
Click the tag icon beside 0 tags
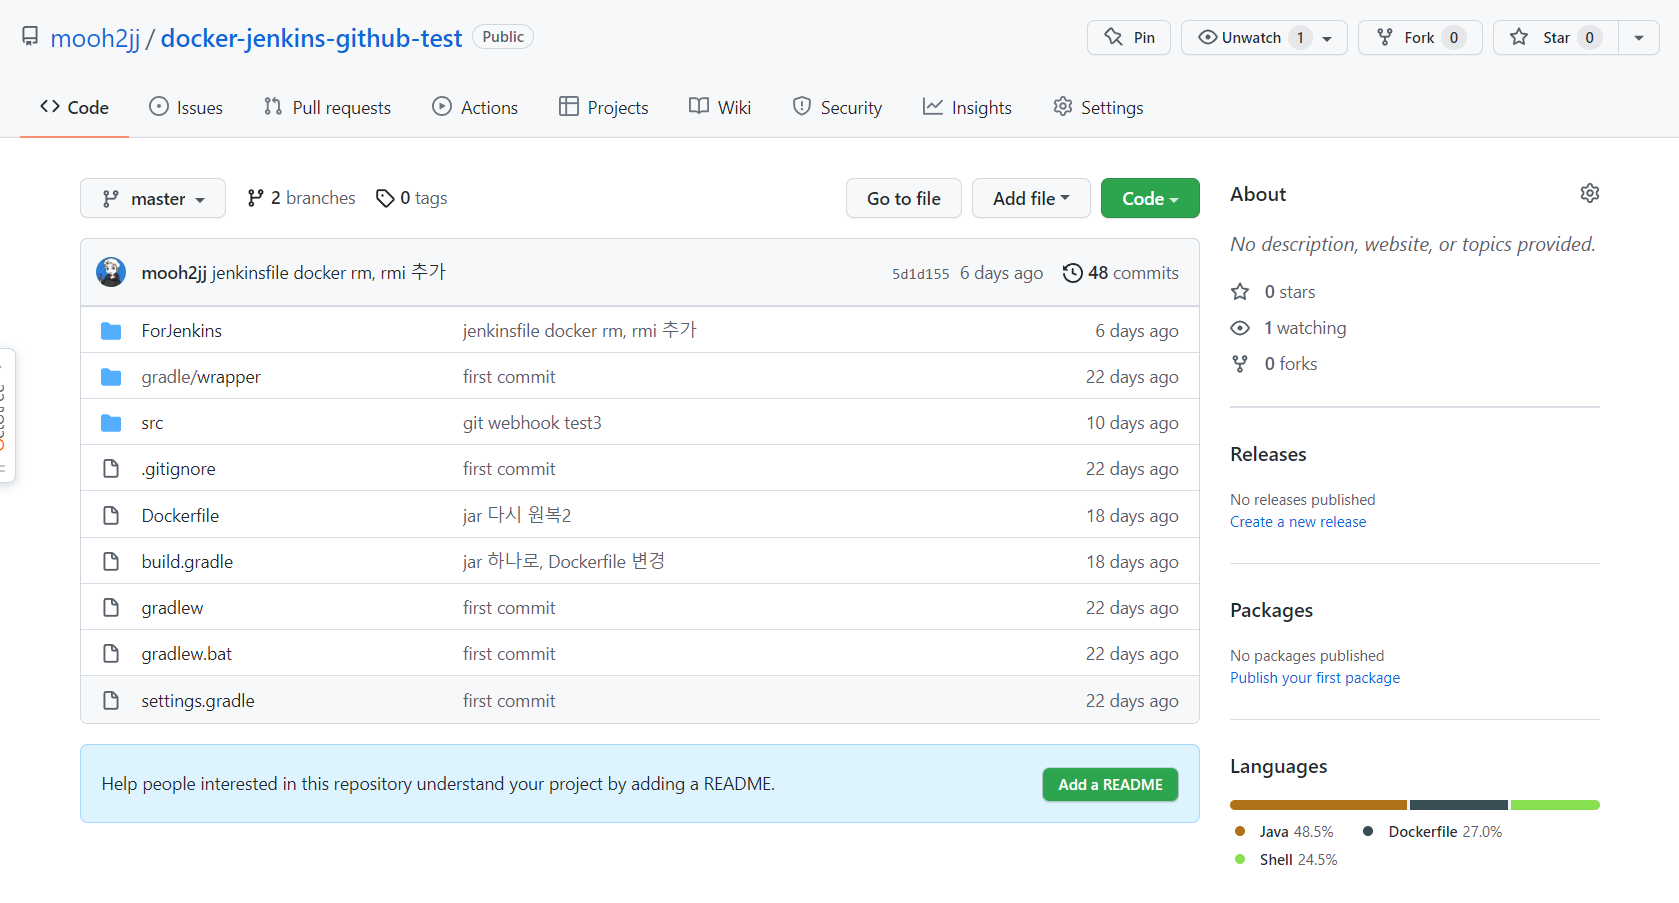(x=385, y=198)
